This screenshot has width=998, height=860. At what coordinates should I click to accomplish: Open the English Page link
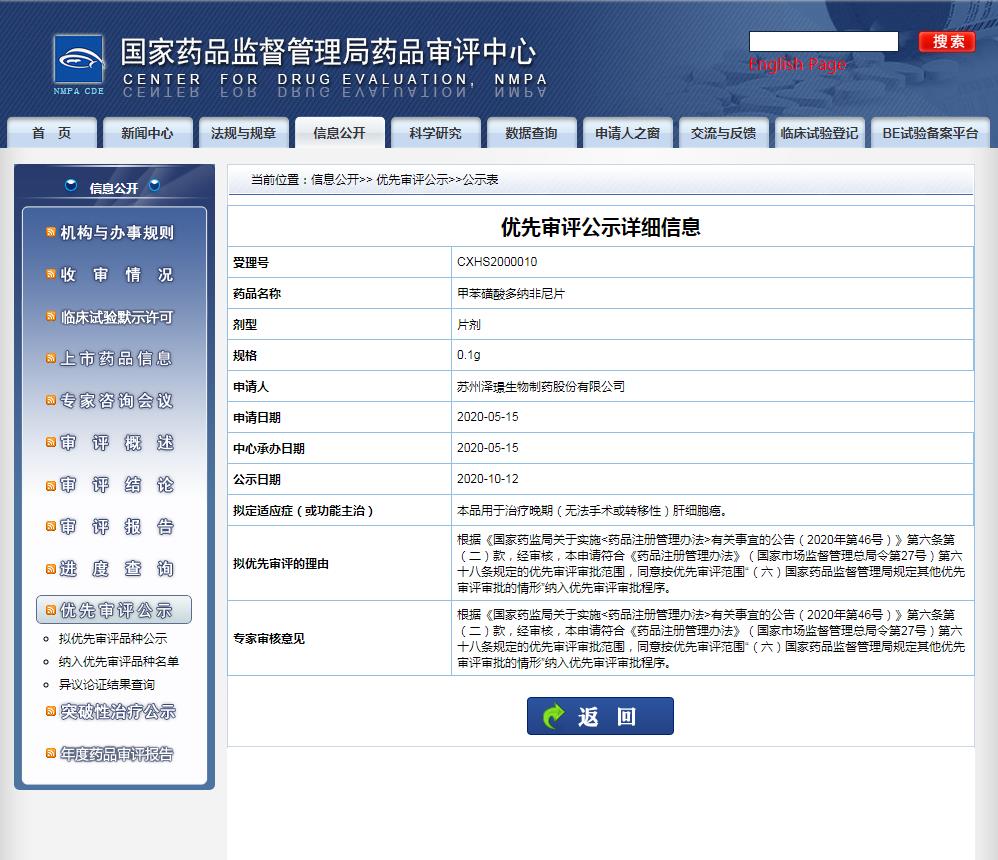[x=798, y=64]
